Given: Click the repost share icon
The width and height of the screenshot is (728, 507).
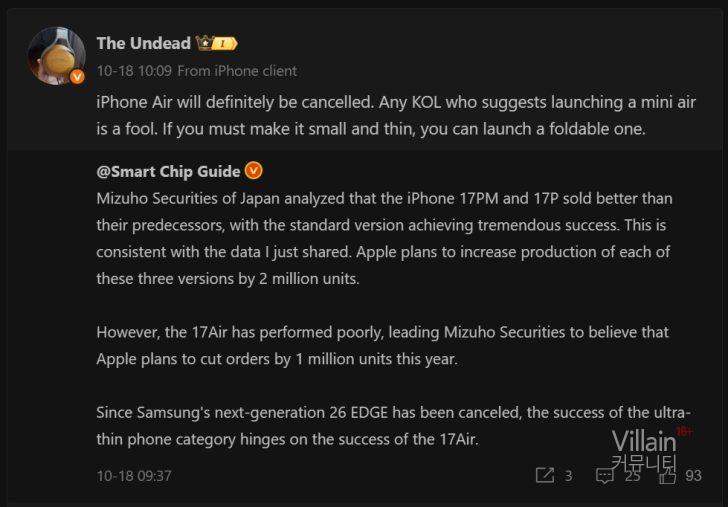Looking at the screenshot, I should [545, 475].
